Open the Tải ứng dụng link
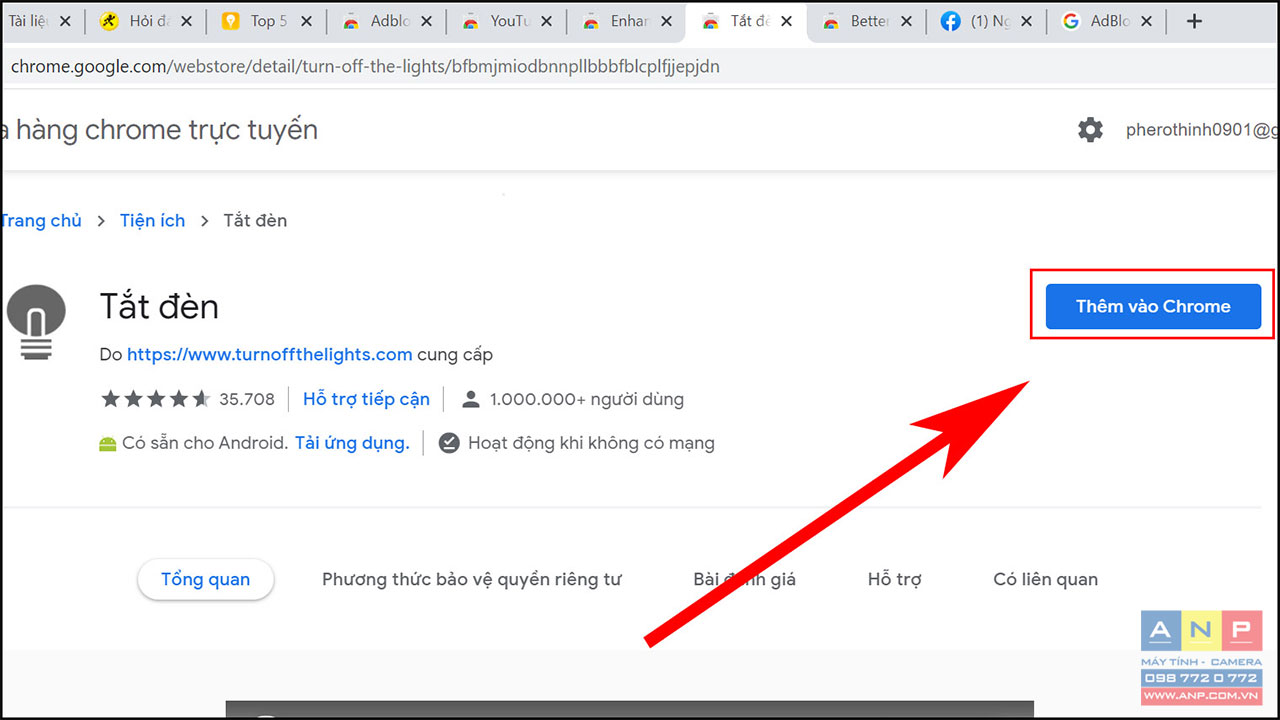The height and width of the screenshot is (720, 1280). 352,443
